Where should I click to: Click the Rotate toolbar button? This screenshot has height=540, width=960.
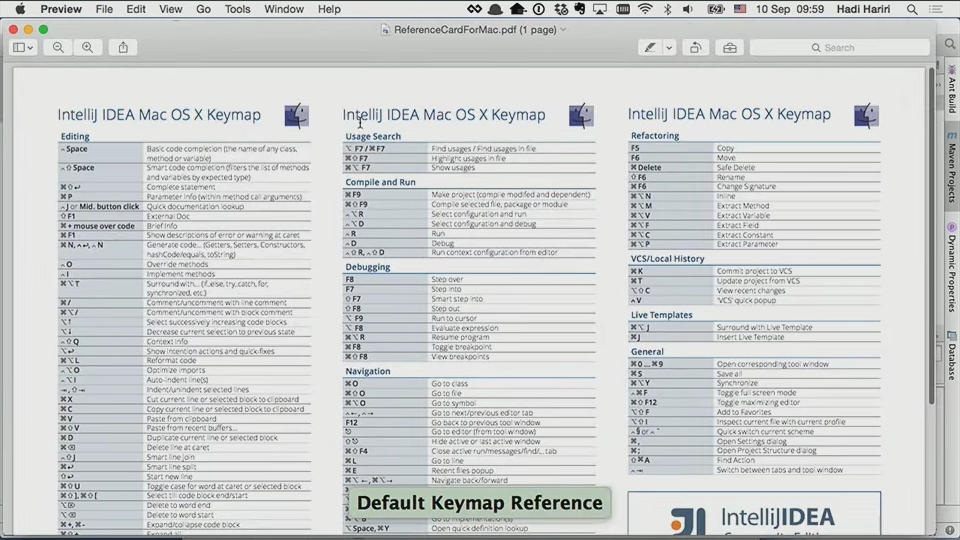point(696,47)
